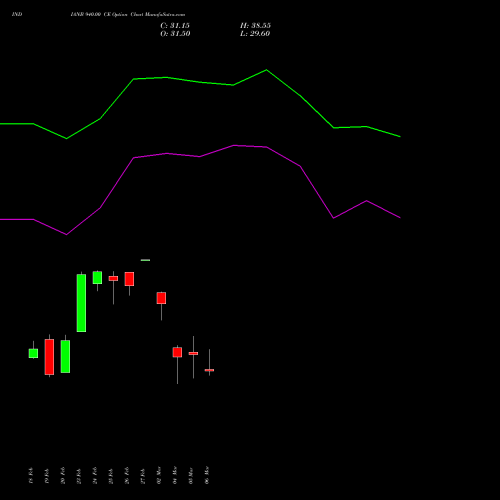Screen dimensions: 500x500
Task: Click the peak of the green upper band line
Action: (x=266, y=70)
